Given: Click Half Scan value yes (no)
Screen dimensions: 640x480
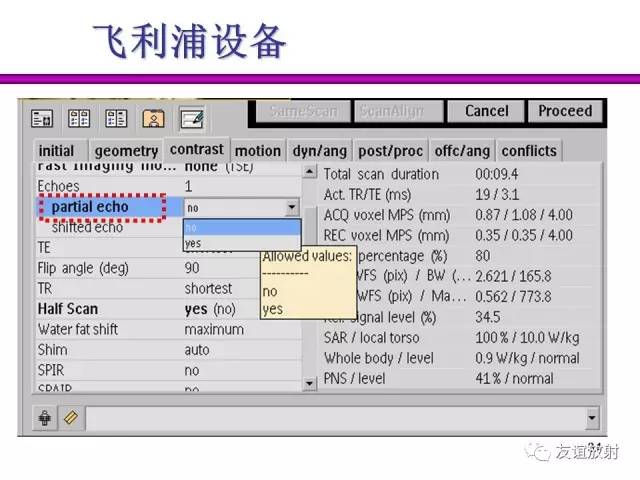Looking at the screenshot, I should click(210, 309).
